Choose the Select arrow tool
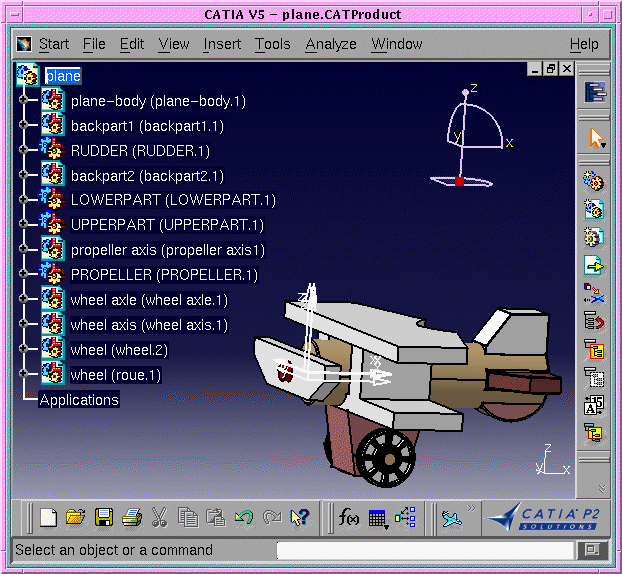This screenshot has height=574, width=622. coord(596,138)
